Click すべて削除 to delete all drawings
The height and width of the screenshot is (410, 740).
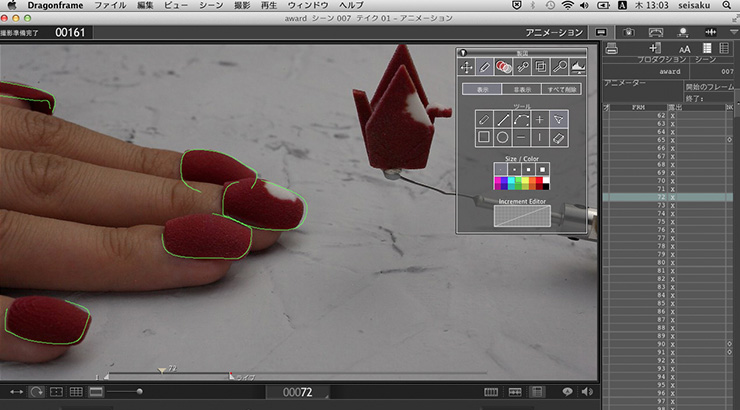click(561, 89)
